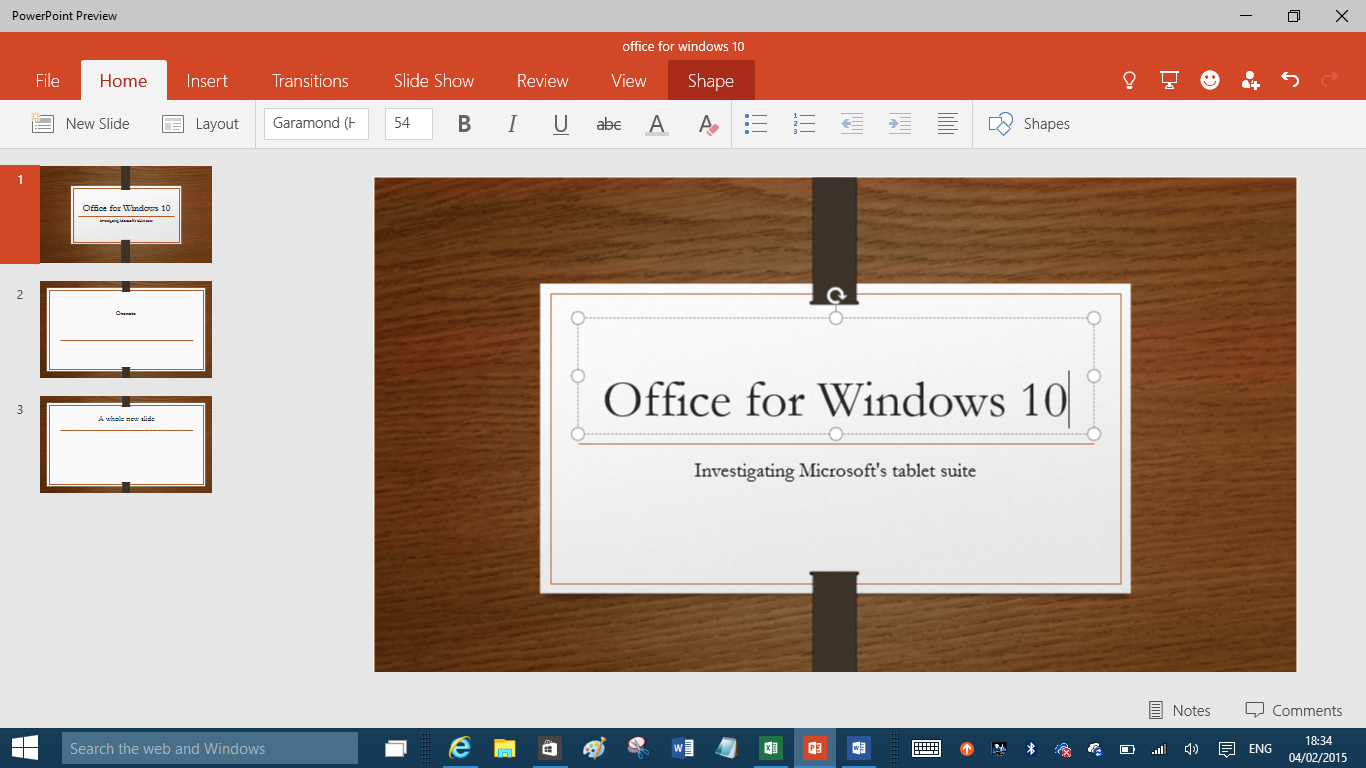The height and width of the screenshot is (768, 1366).
Task: Toggle underline formatting
Action: [559, 123]
